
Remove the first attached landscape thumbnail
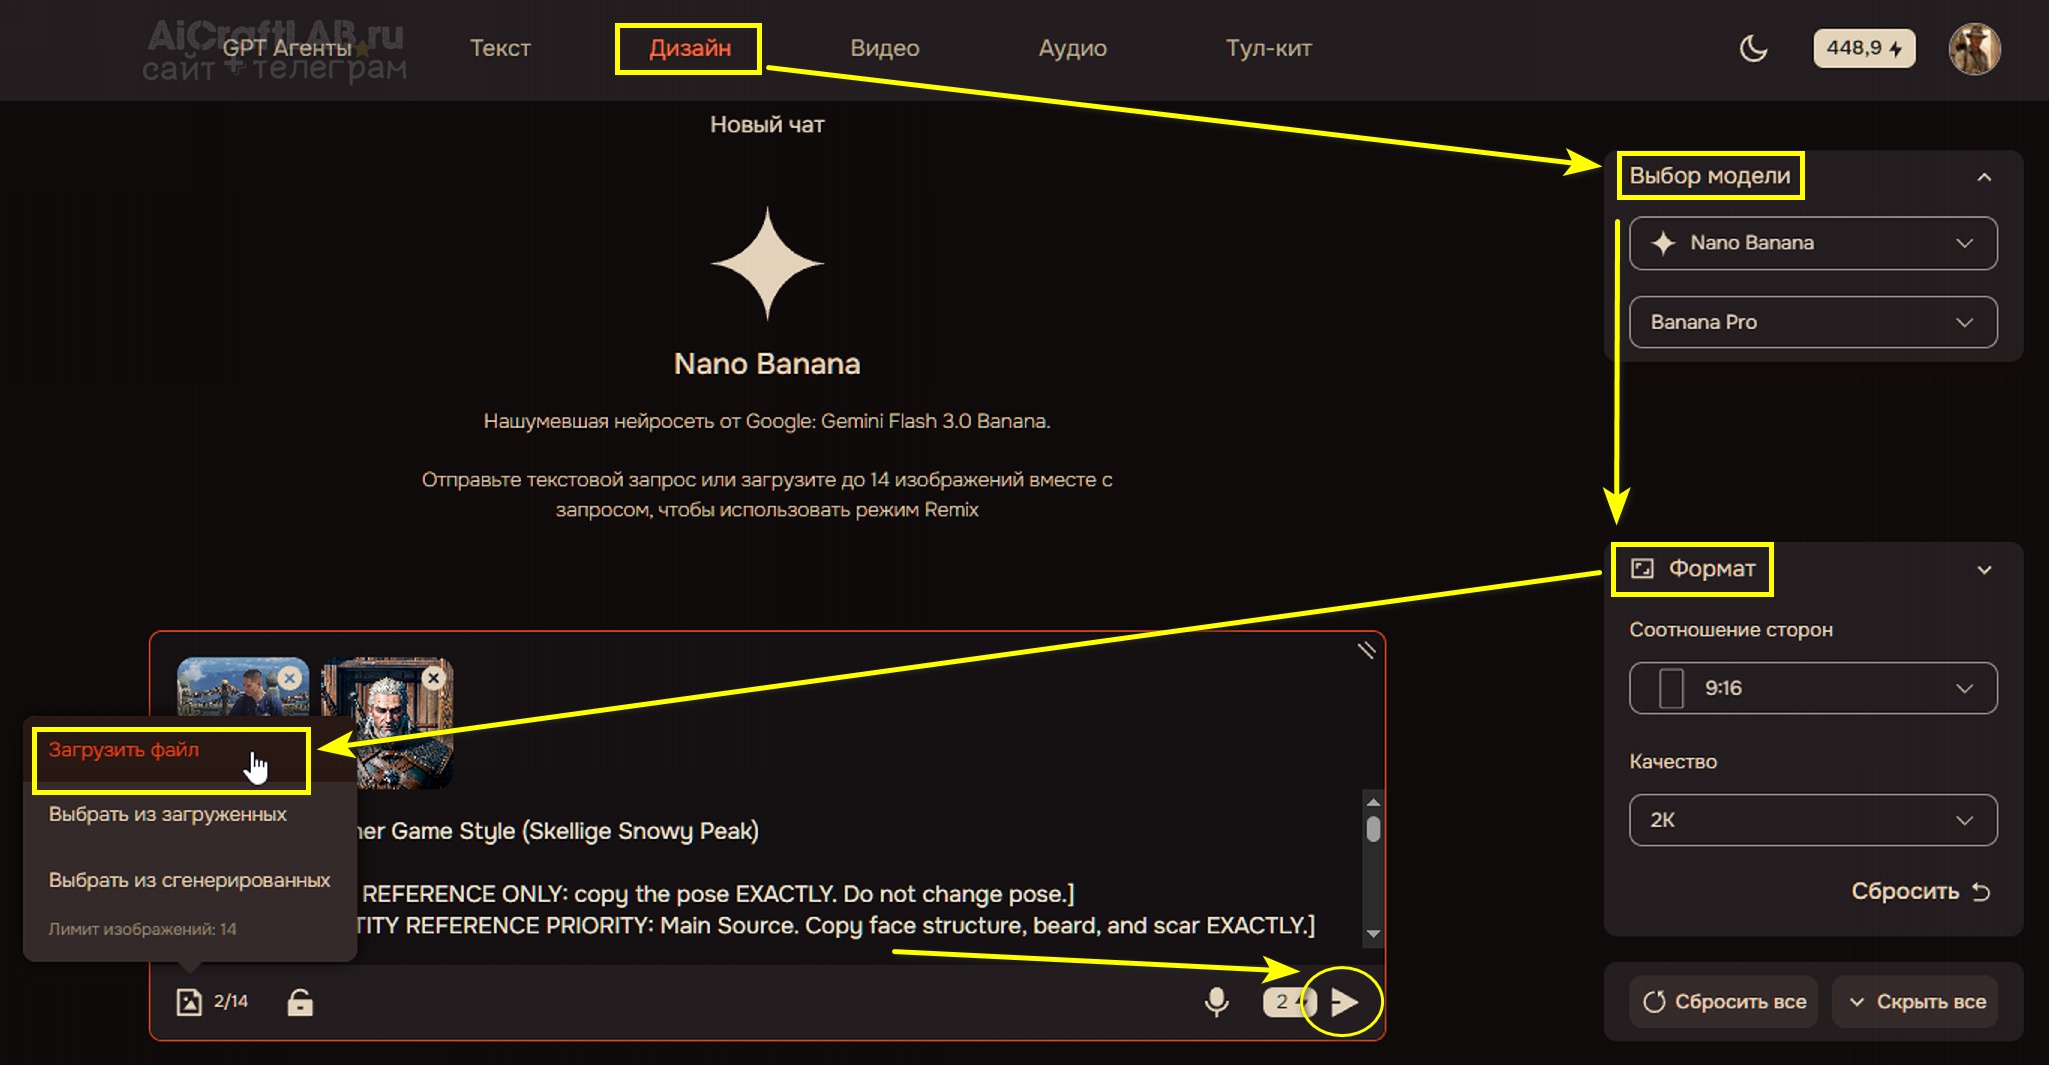pos(290,678)
